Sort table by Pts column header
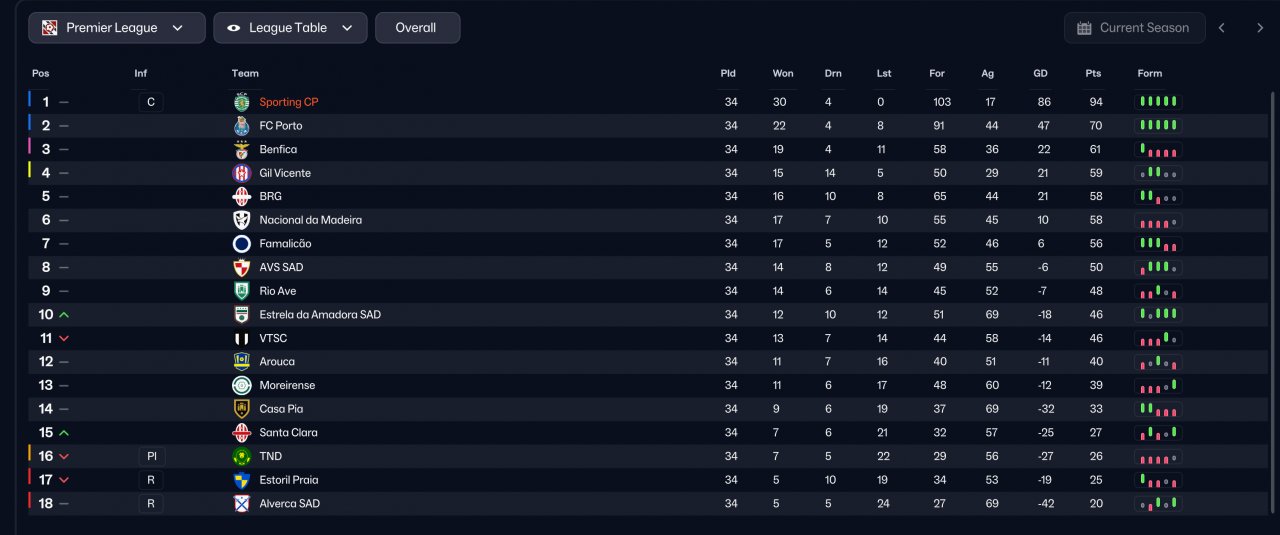The width and height of the screenshot is (1280, 535). click(x=1093, y=73)
